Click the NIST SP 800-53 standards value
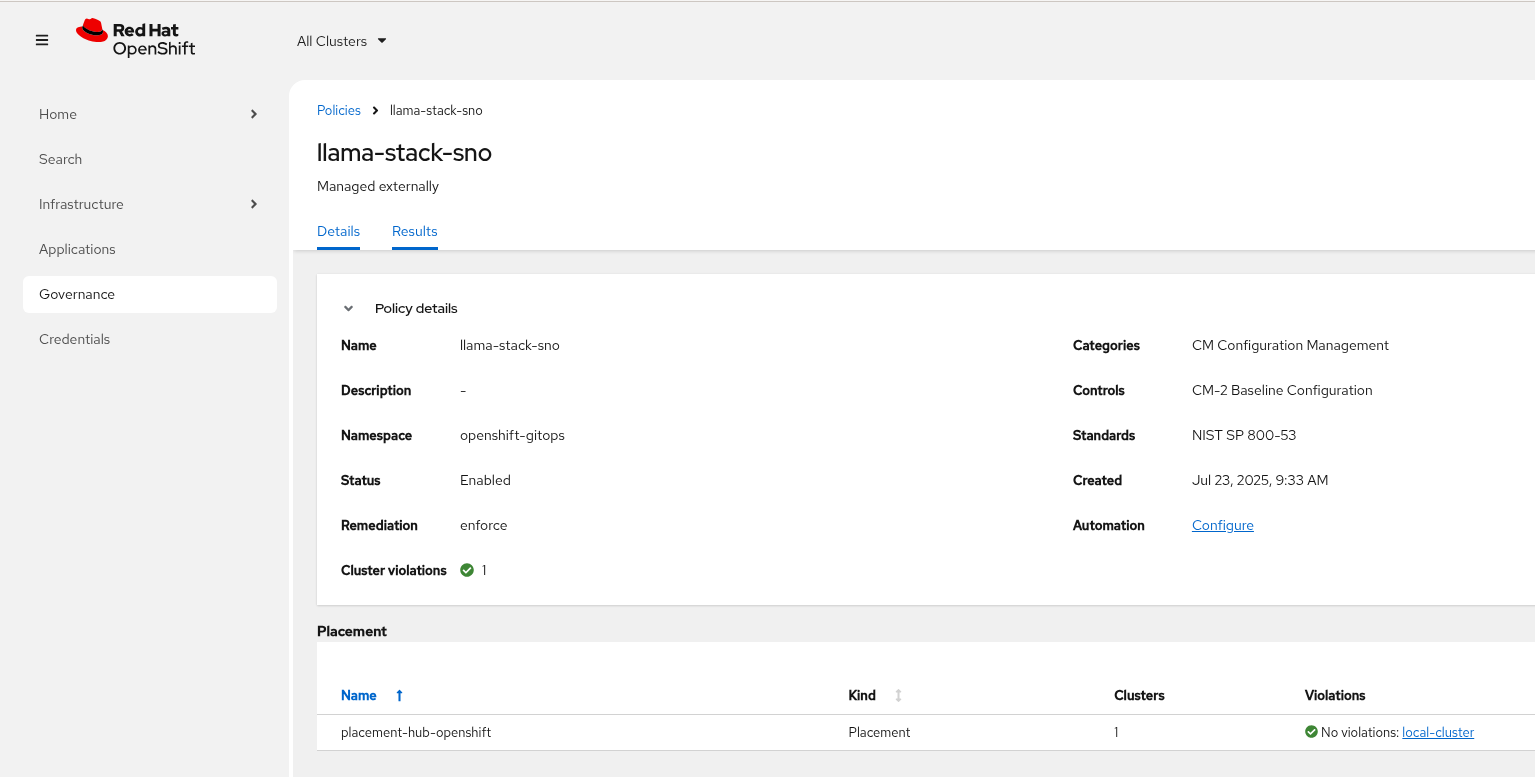This screenshot has height=777, width=1535. click(1244, 435)
